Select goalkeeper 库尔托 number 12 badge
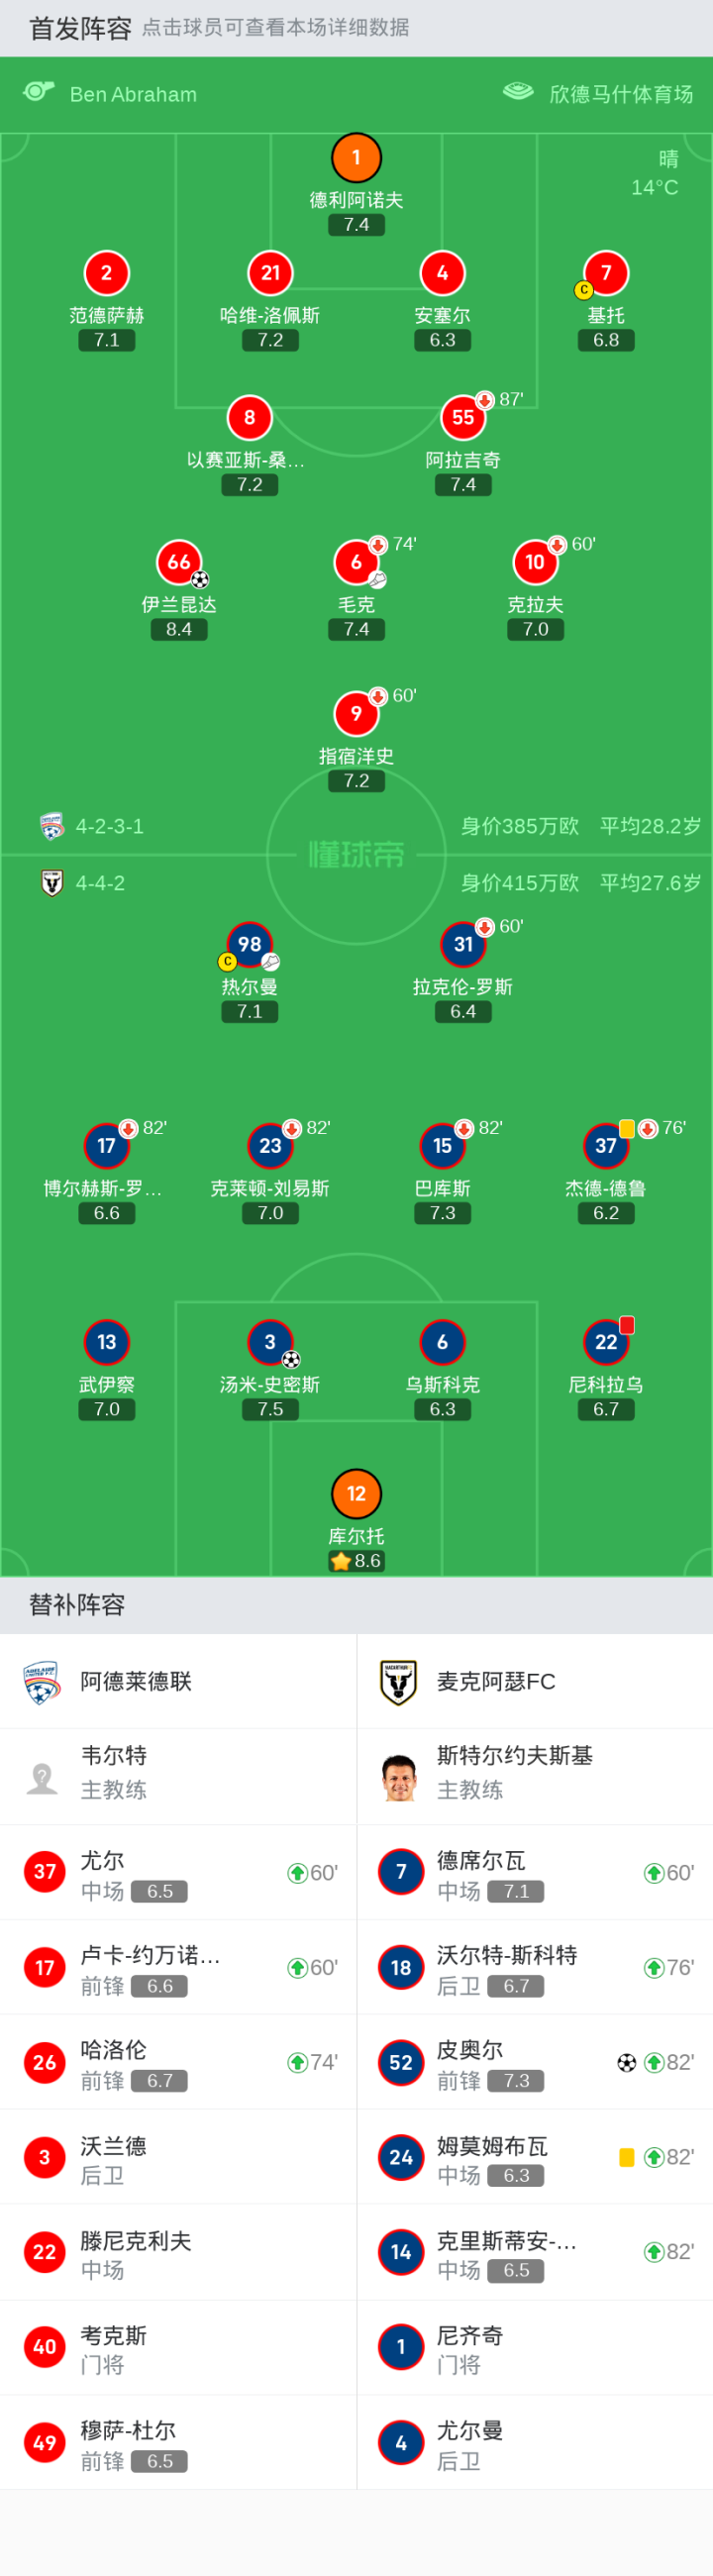Image resolution: width=713 pixels, height=2576 pixels. (356, 1493)
